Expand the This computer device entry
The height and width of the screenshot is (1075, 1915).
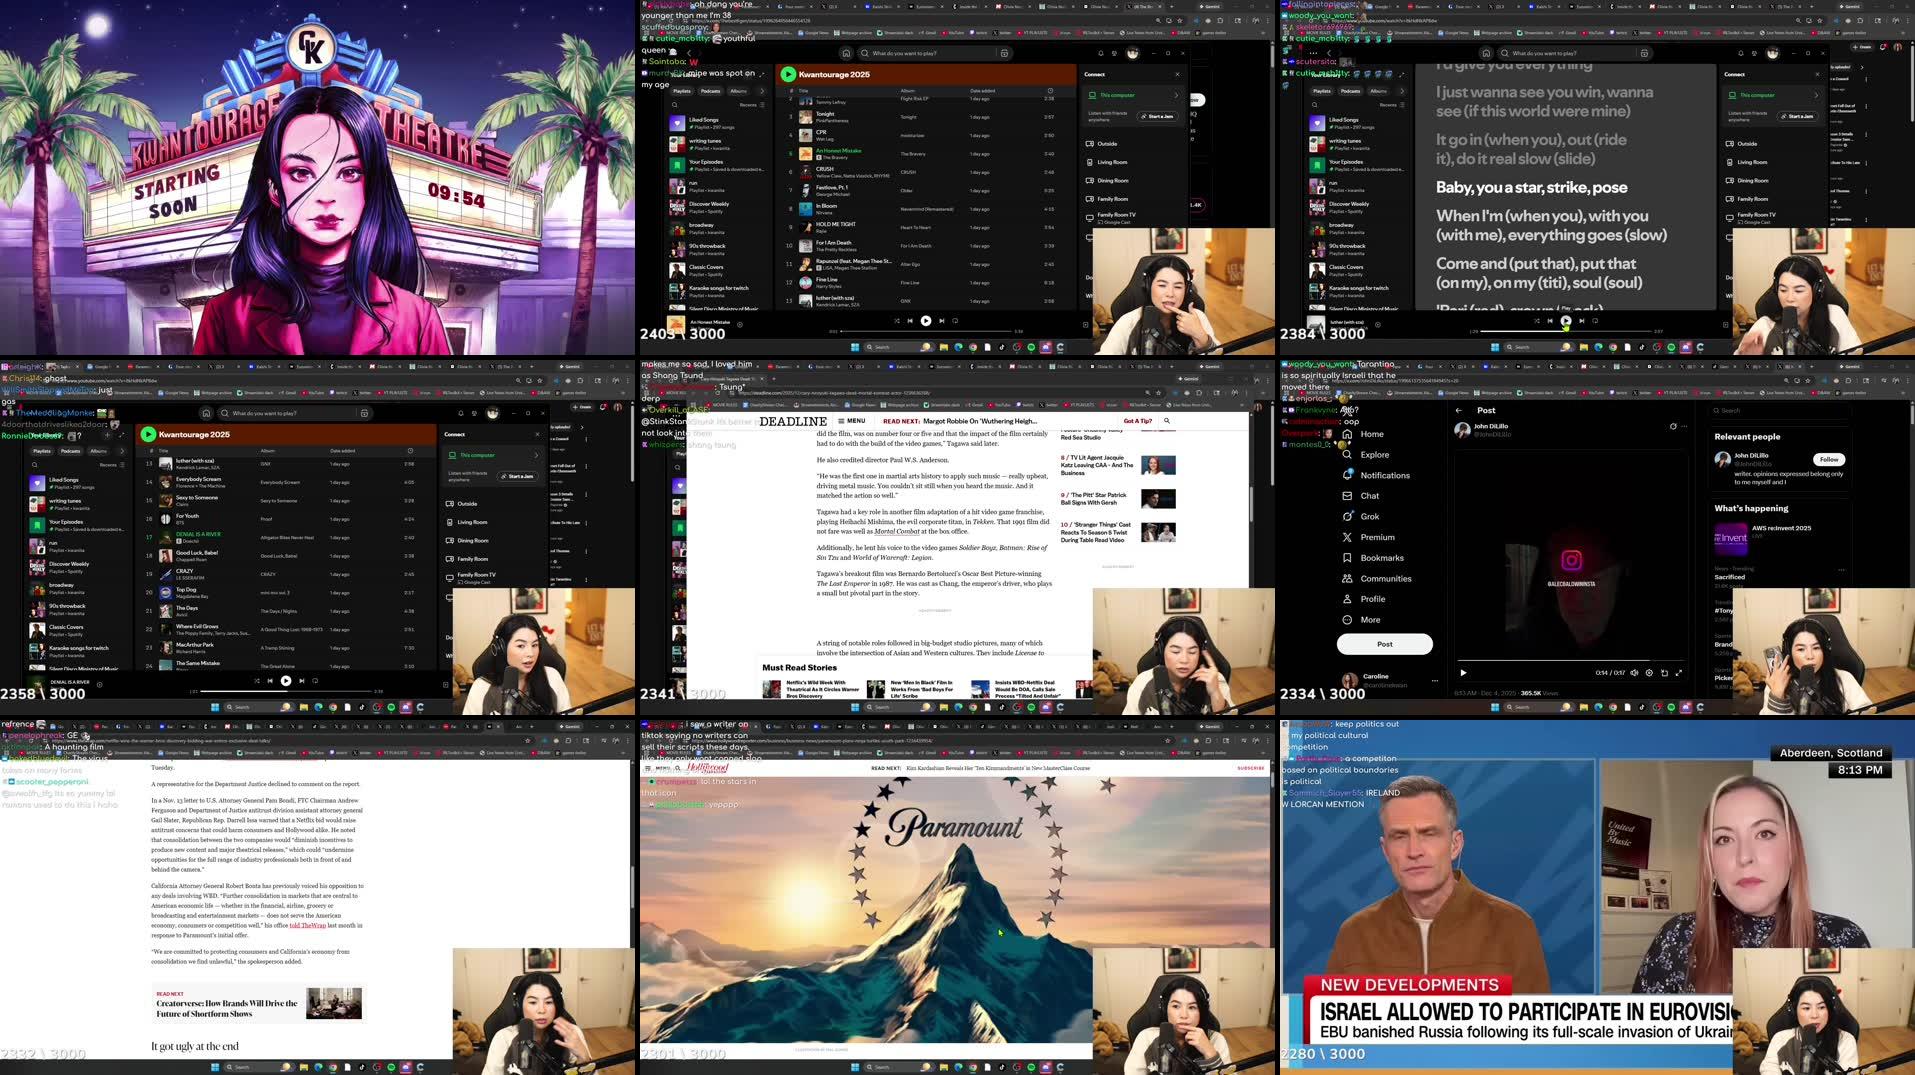1177,95
